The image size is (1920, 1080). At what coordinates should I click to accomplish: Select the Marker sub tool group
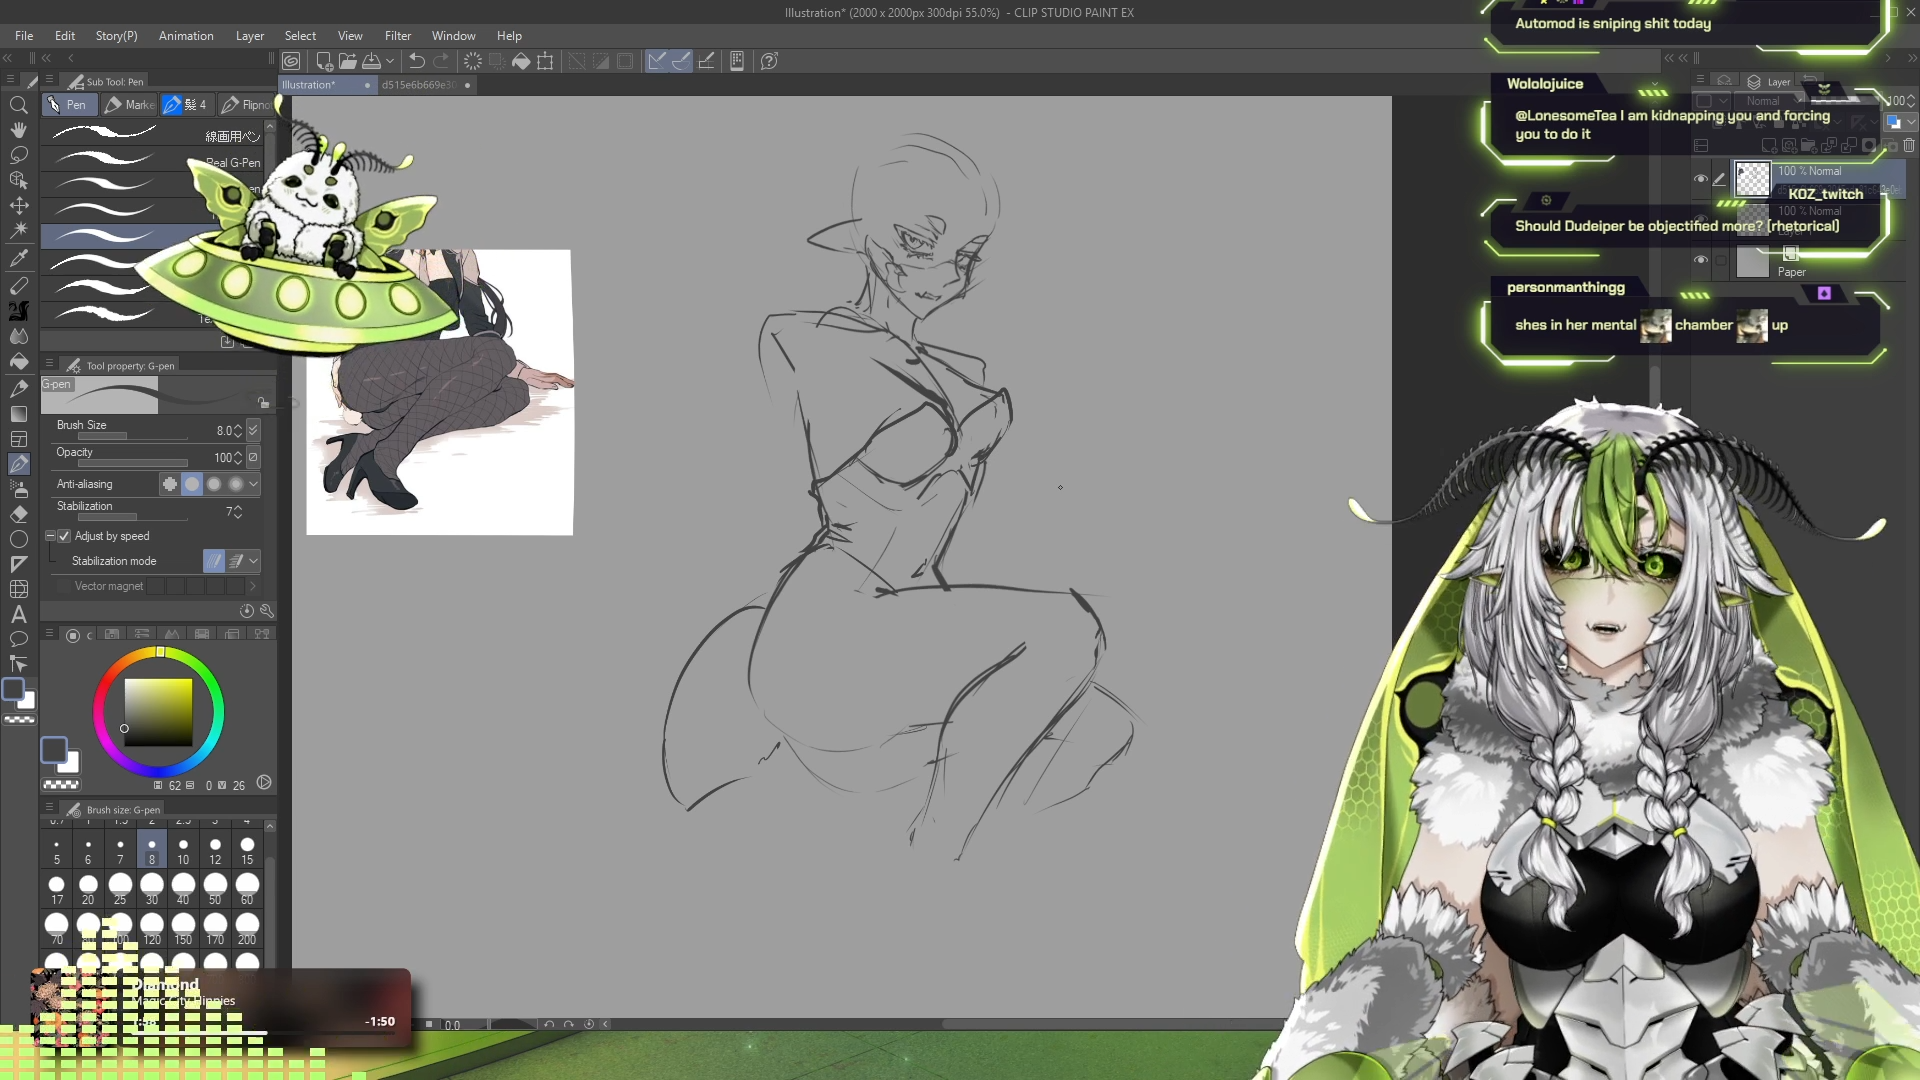130,105
